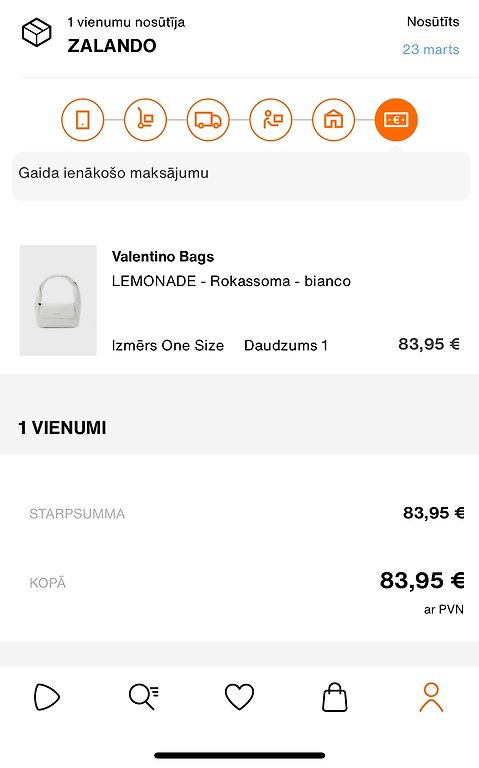Tap the Gaida ienākošo maksājumu status bubble
The image size is (479, 768).
pyautogui.click(x=241, y=176)
